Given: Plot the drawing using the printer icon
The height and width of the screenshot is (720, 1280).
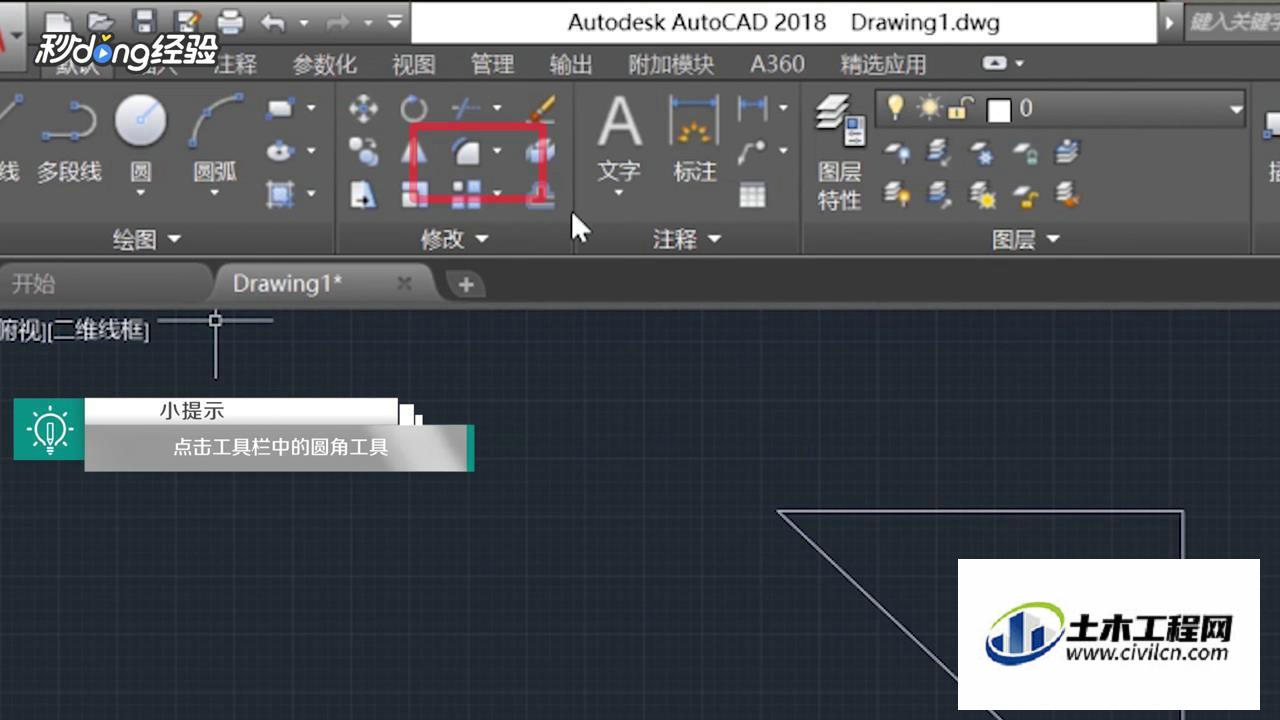Looking at the screenshot, I should 230,21.
